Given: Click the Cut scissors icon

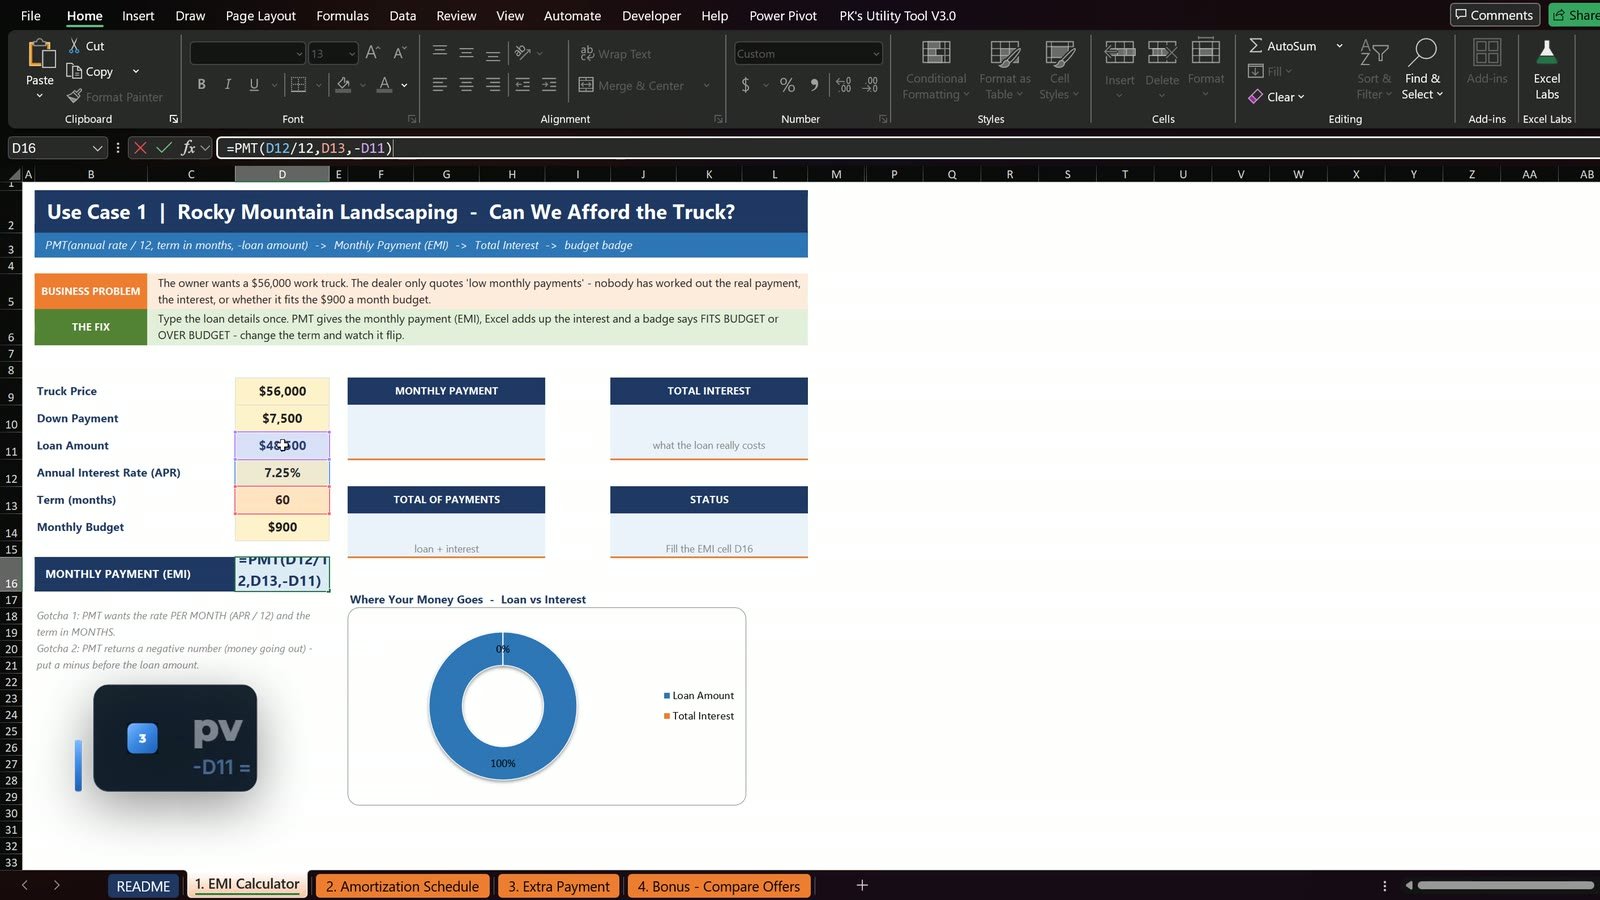Looking at the screenshot, I should pos(74,46).
